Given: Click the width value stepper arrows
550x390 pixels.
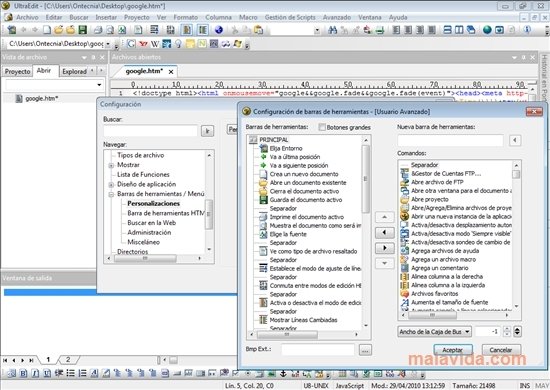Looking at the screenshot, I should coord(507,331).
